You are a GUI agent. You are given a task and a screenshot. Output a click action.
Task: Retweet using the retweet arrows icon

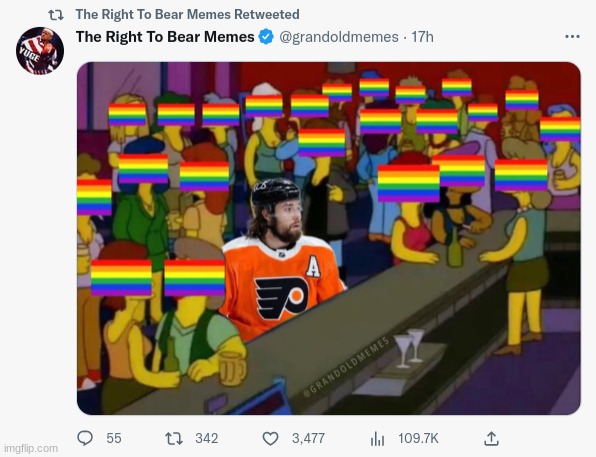[174, 438]
